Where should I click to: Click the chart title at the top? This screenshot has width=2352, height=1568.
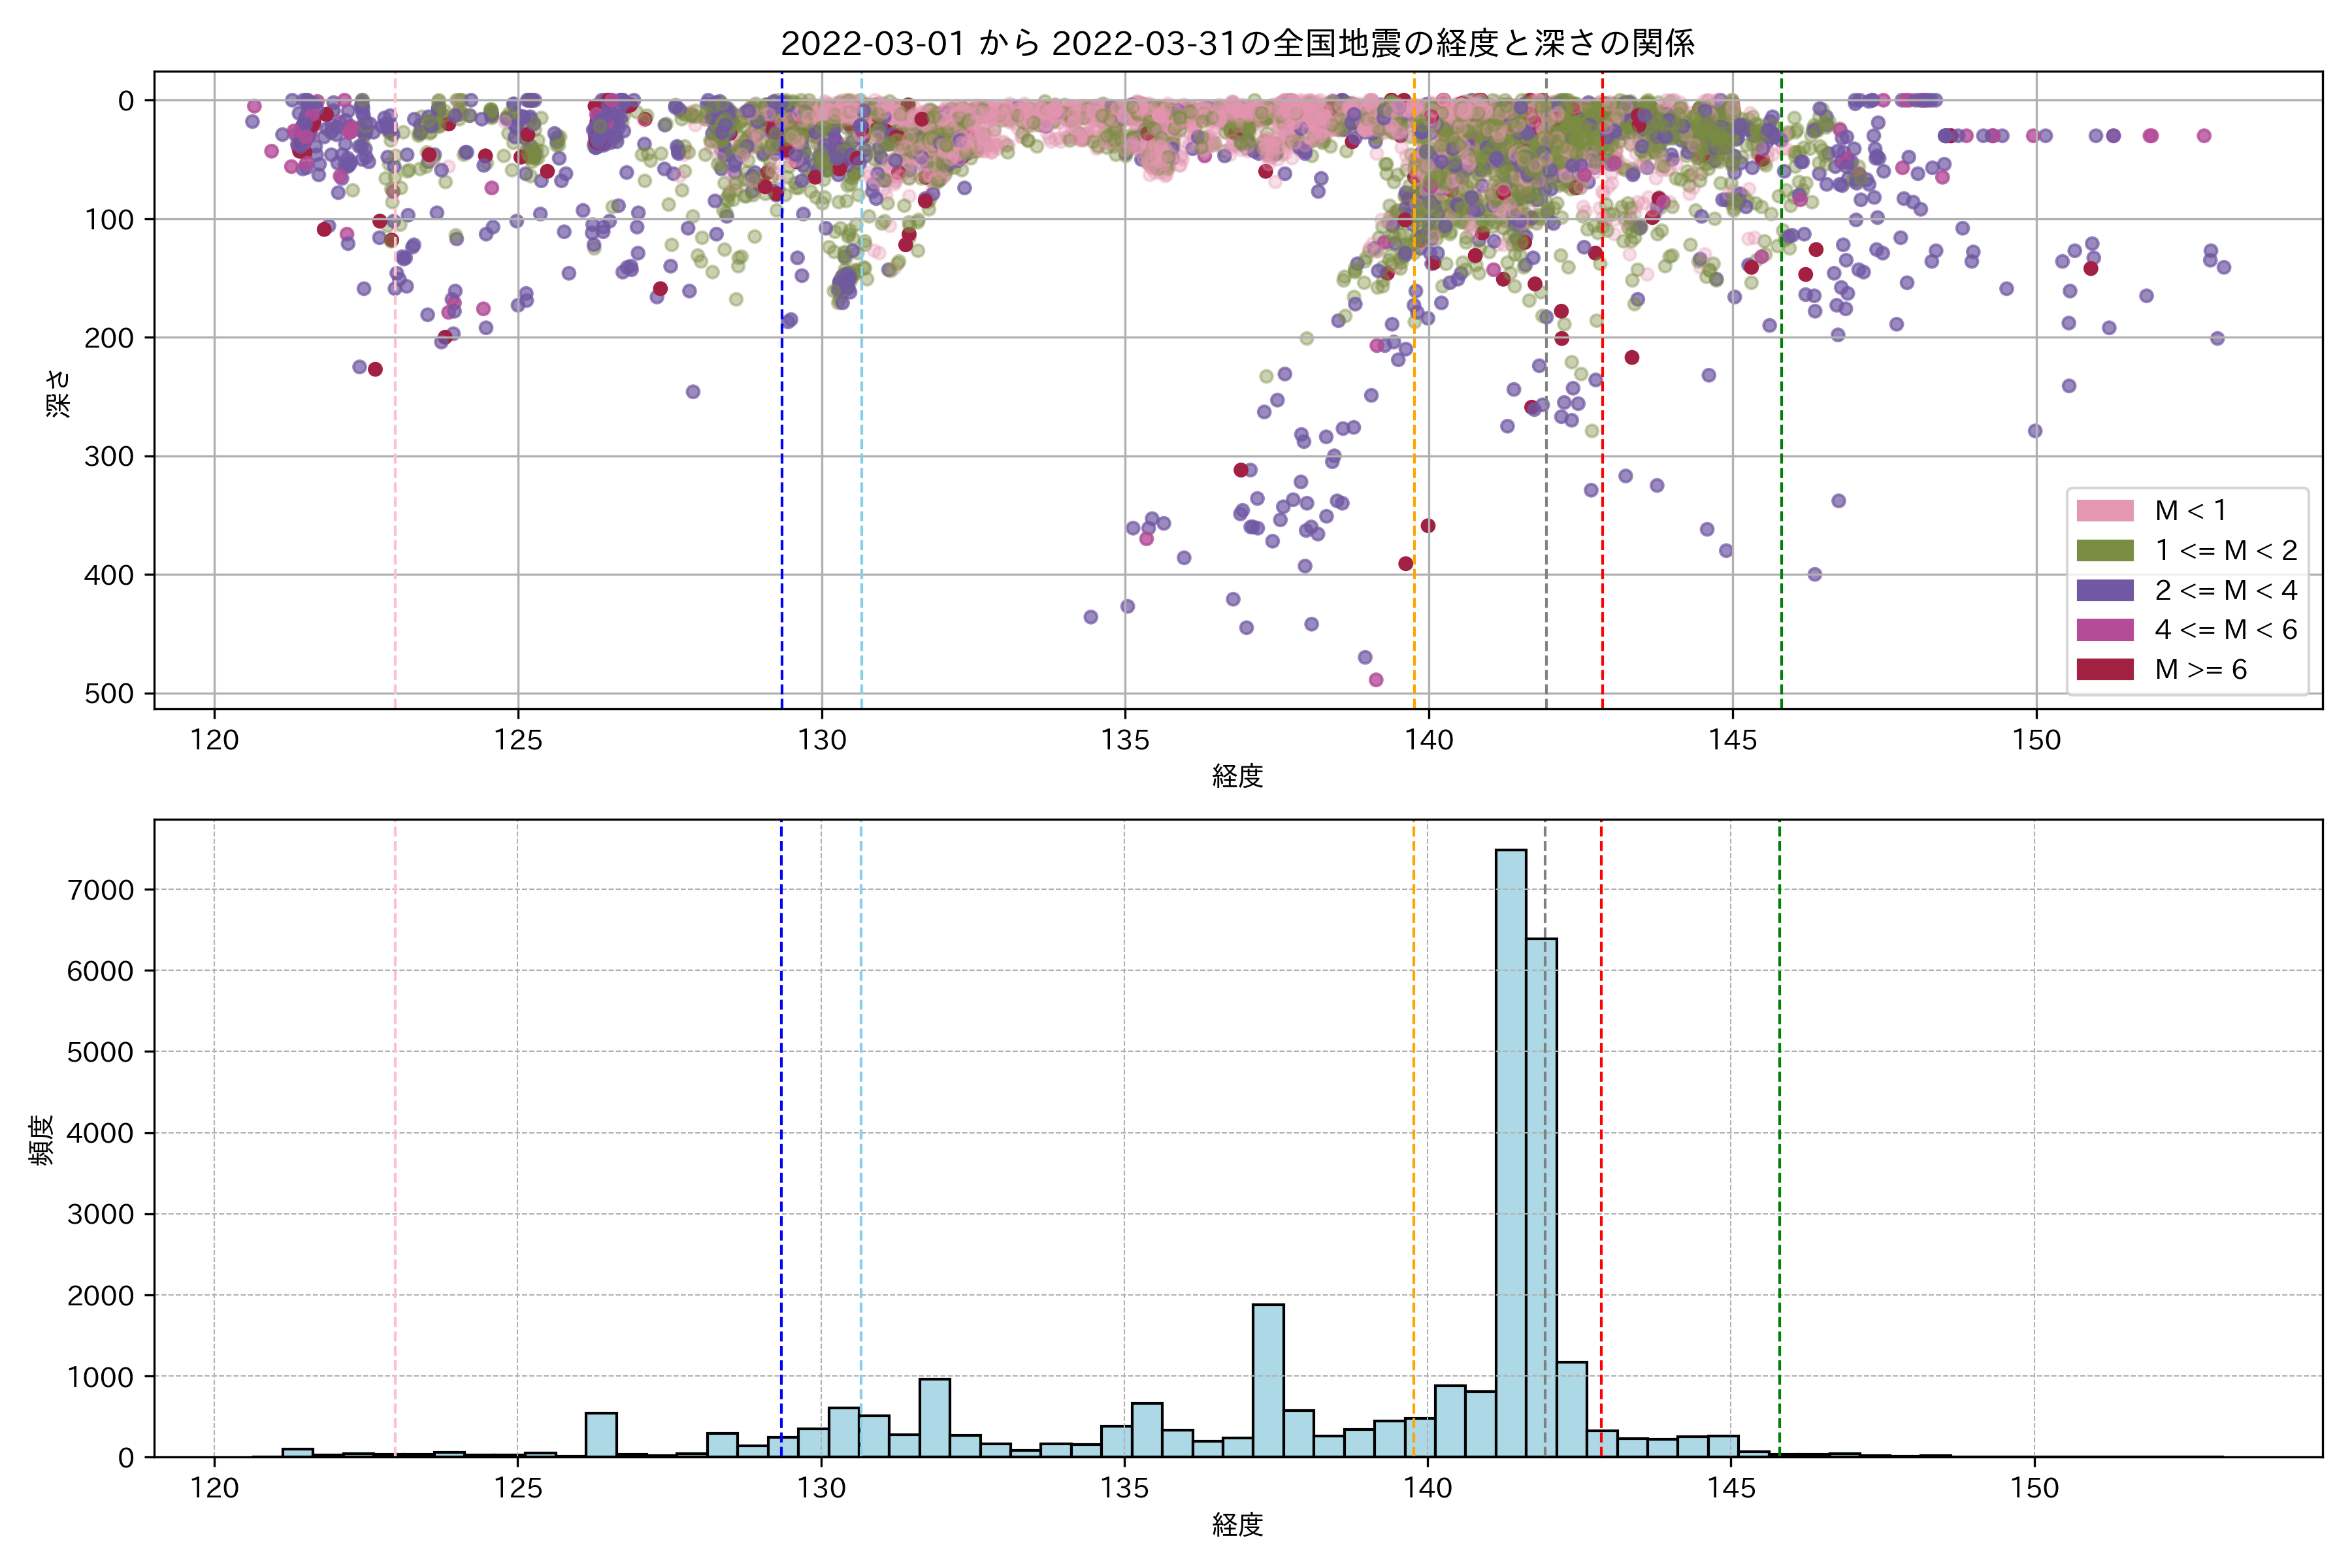1237,43
